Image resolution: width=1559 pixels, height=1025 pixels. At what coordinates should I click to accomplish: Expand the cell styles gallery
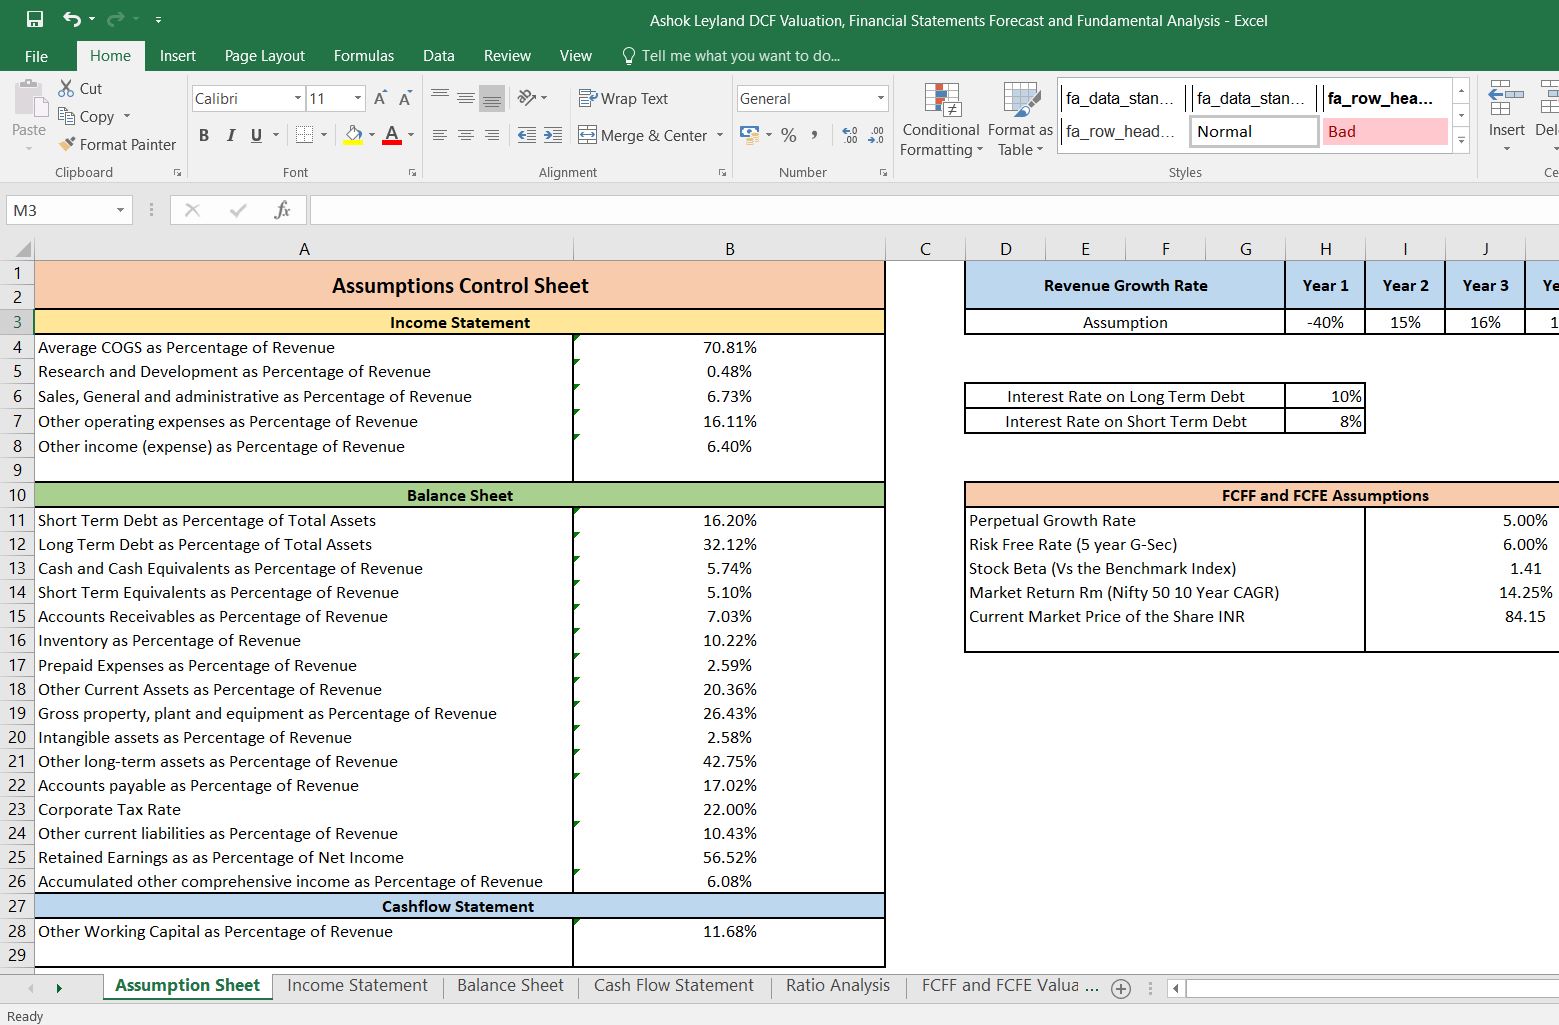(x=1461, y=141)
